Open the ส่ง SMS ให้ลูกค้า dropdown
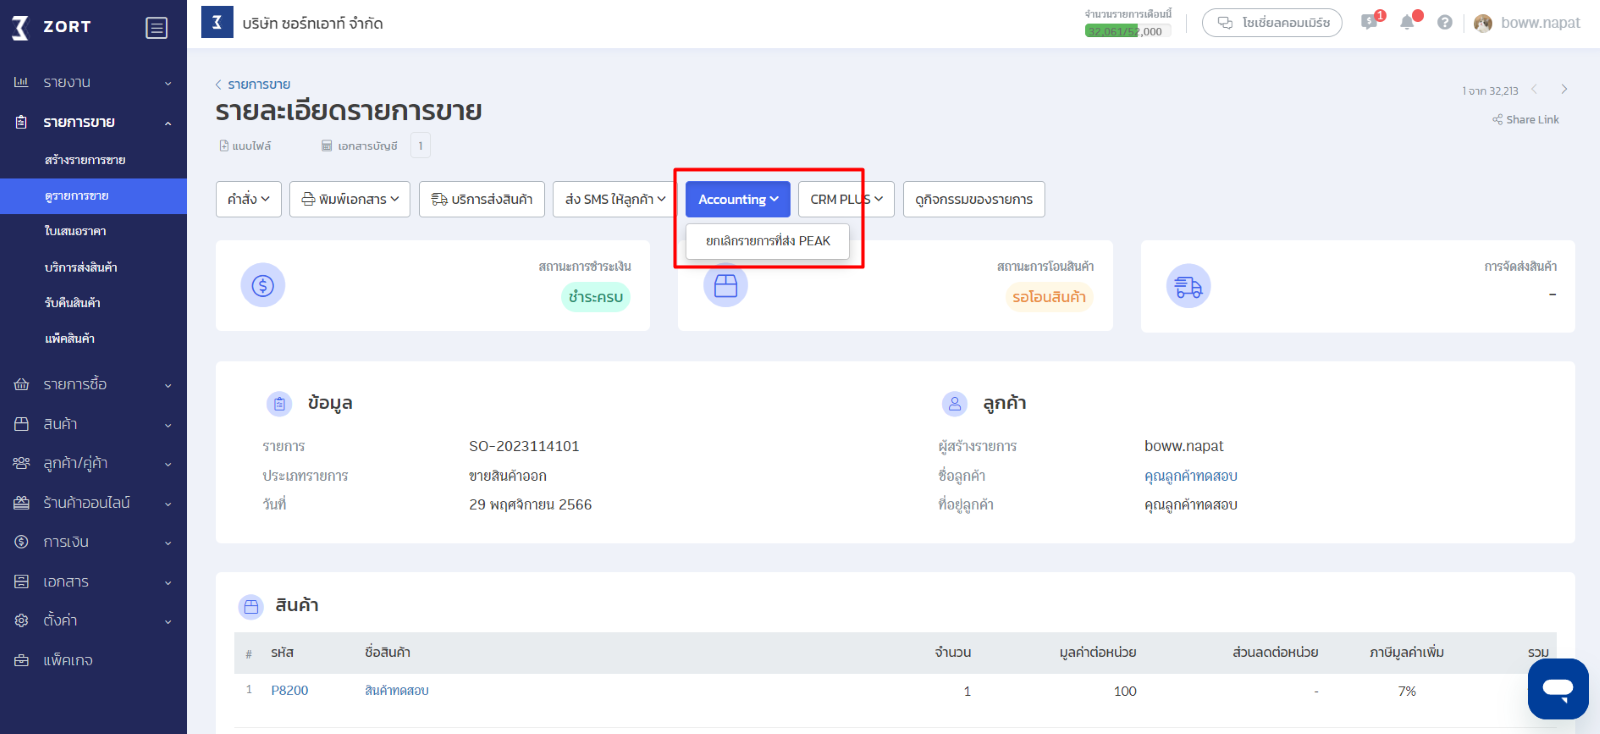The height and width of the screenshot is (734, 1600). pos(614,199)
